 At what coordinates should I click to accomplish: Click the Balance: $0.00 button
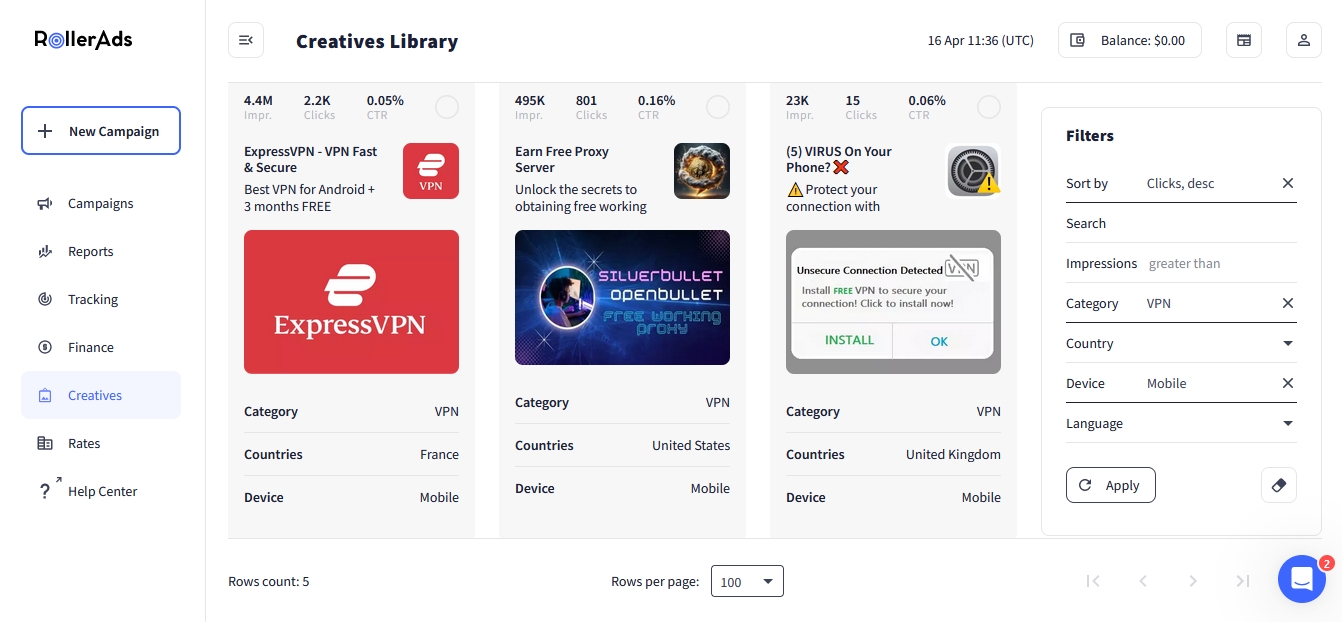tap(1130, 40)
